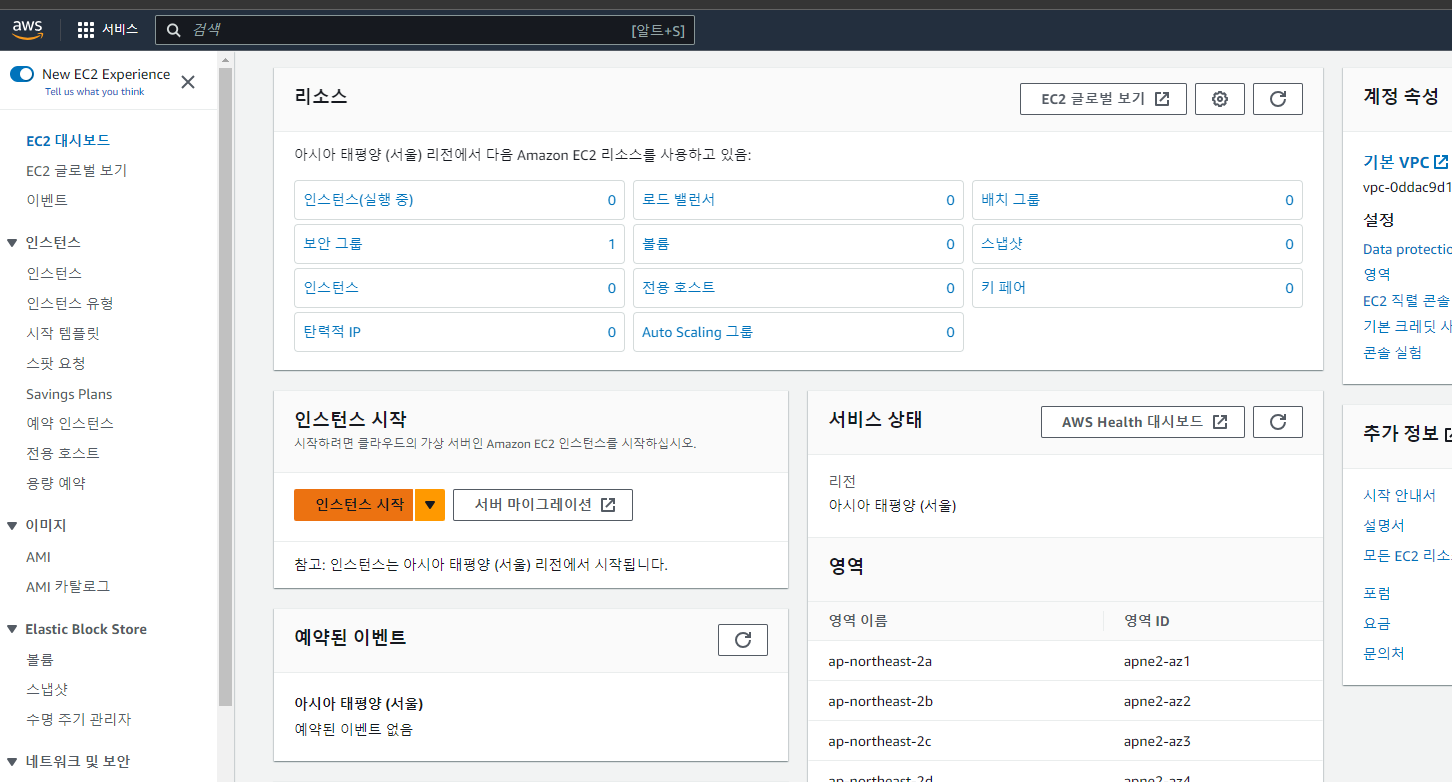Open 보안 그룹 resource link
This screenshot has width=1452, height=782.
[x=333, y=244]
